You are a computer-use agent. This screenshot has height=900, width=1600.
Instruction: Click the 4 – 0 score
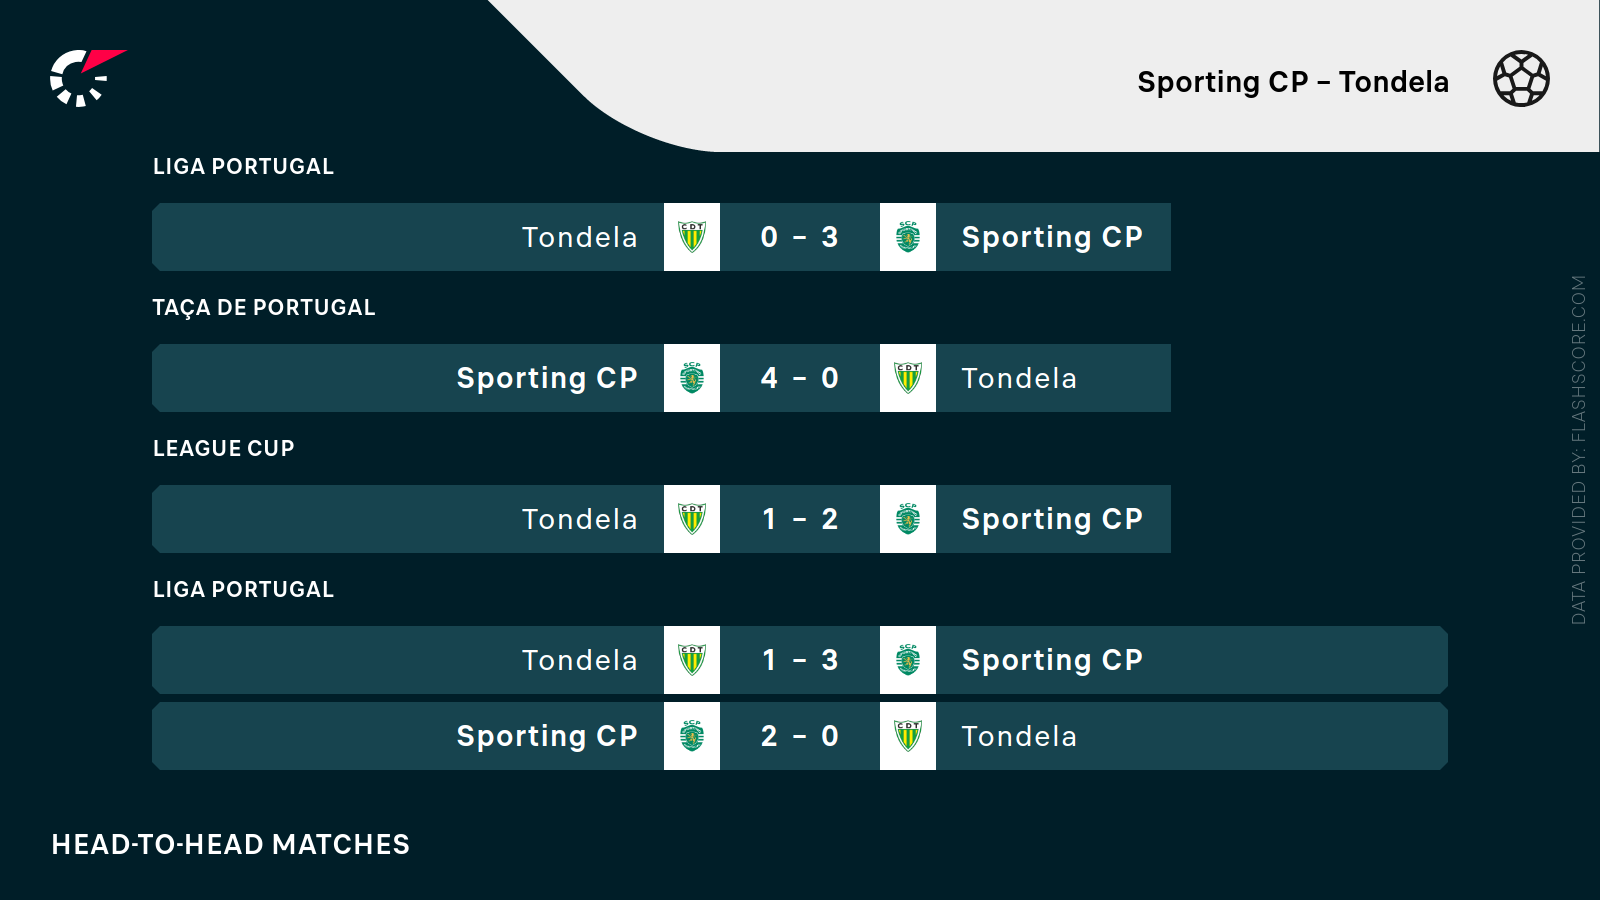point(800,378)
